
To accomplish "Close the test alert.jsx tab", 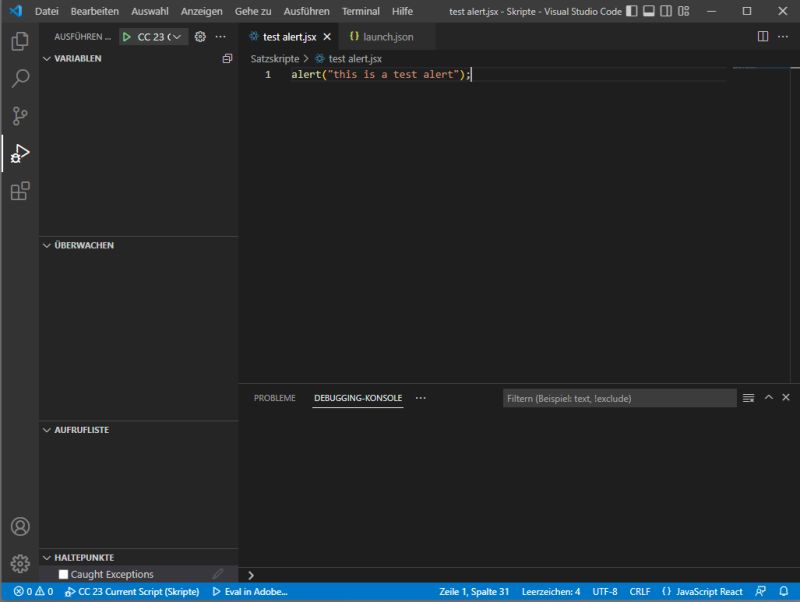I will (x=327, y=37).
